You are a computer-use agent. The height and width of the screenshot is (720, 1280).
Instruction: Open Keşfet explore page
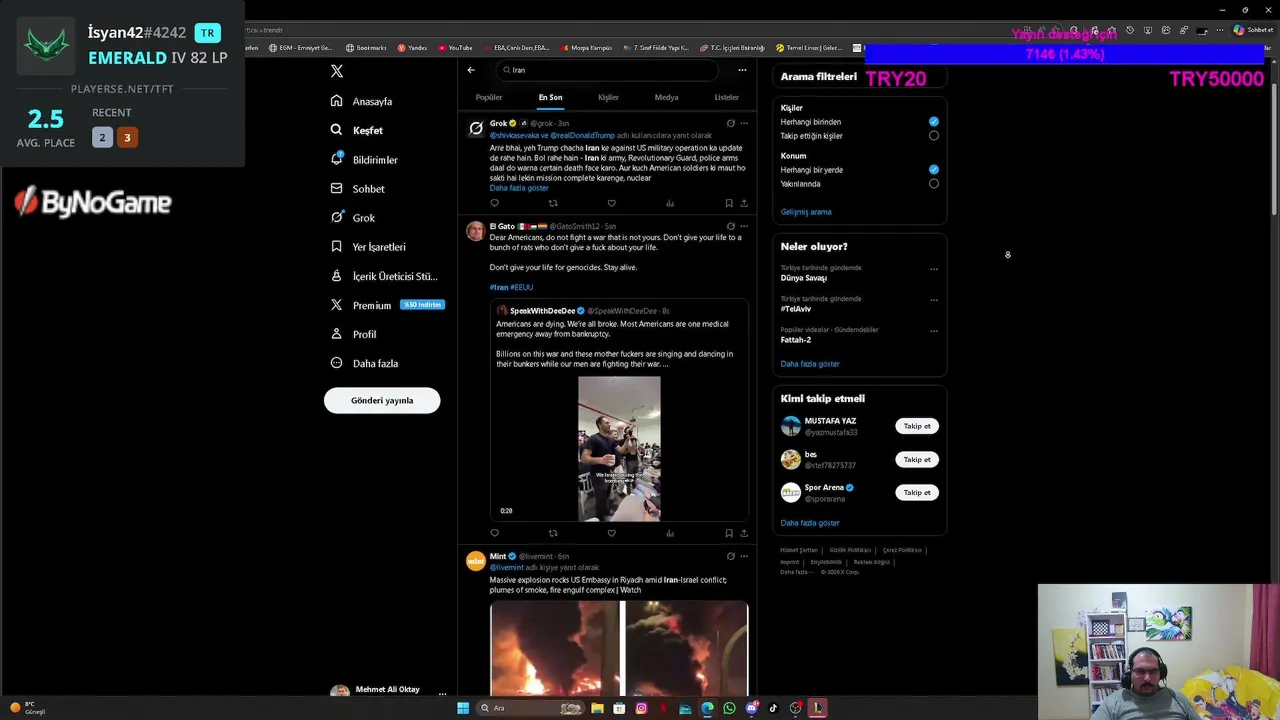pyautogui.click(x=357, y=130)
